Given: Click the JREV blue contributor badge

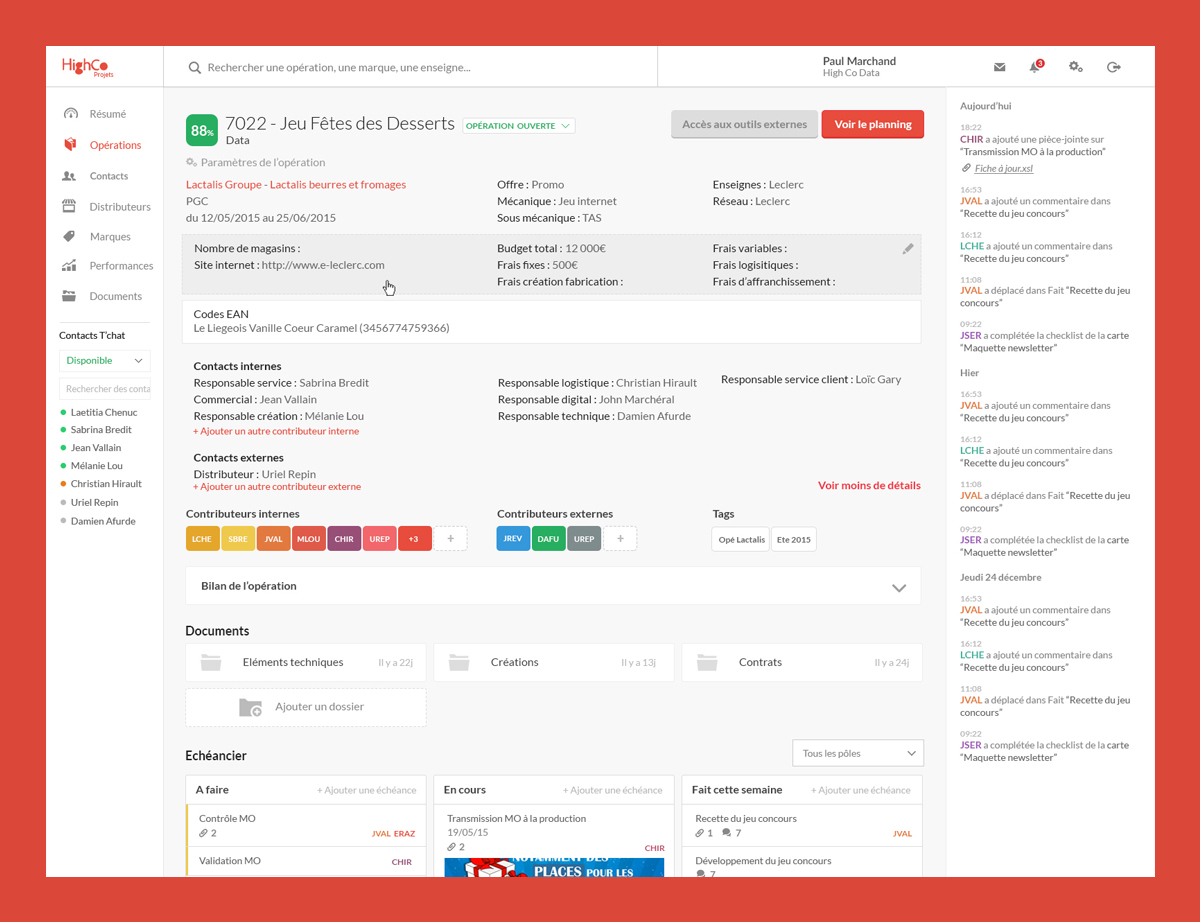Looking at the screenshot, I should [x=513, y=538].
